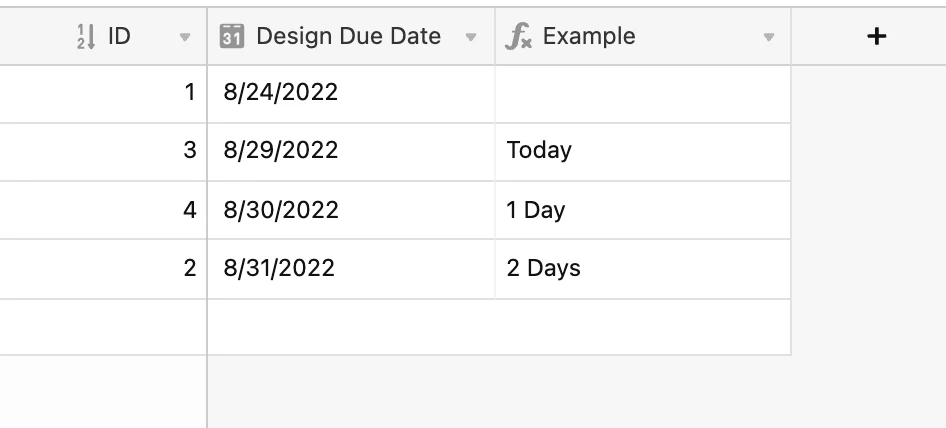Select the 8/29/2022 date cell
Screen dimensions: 946x428
coord(351,152)
